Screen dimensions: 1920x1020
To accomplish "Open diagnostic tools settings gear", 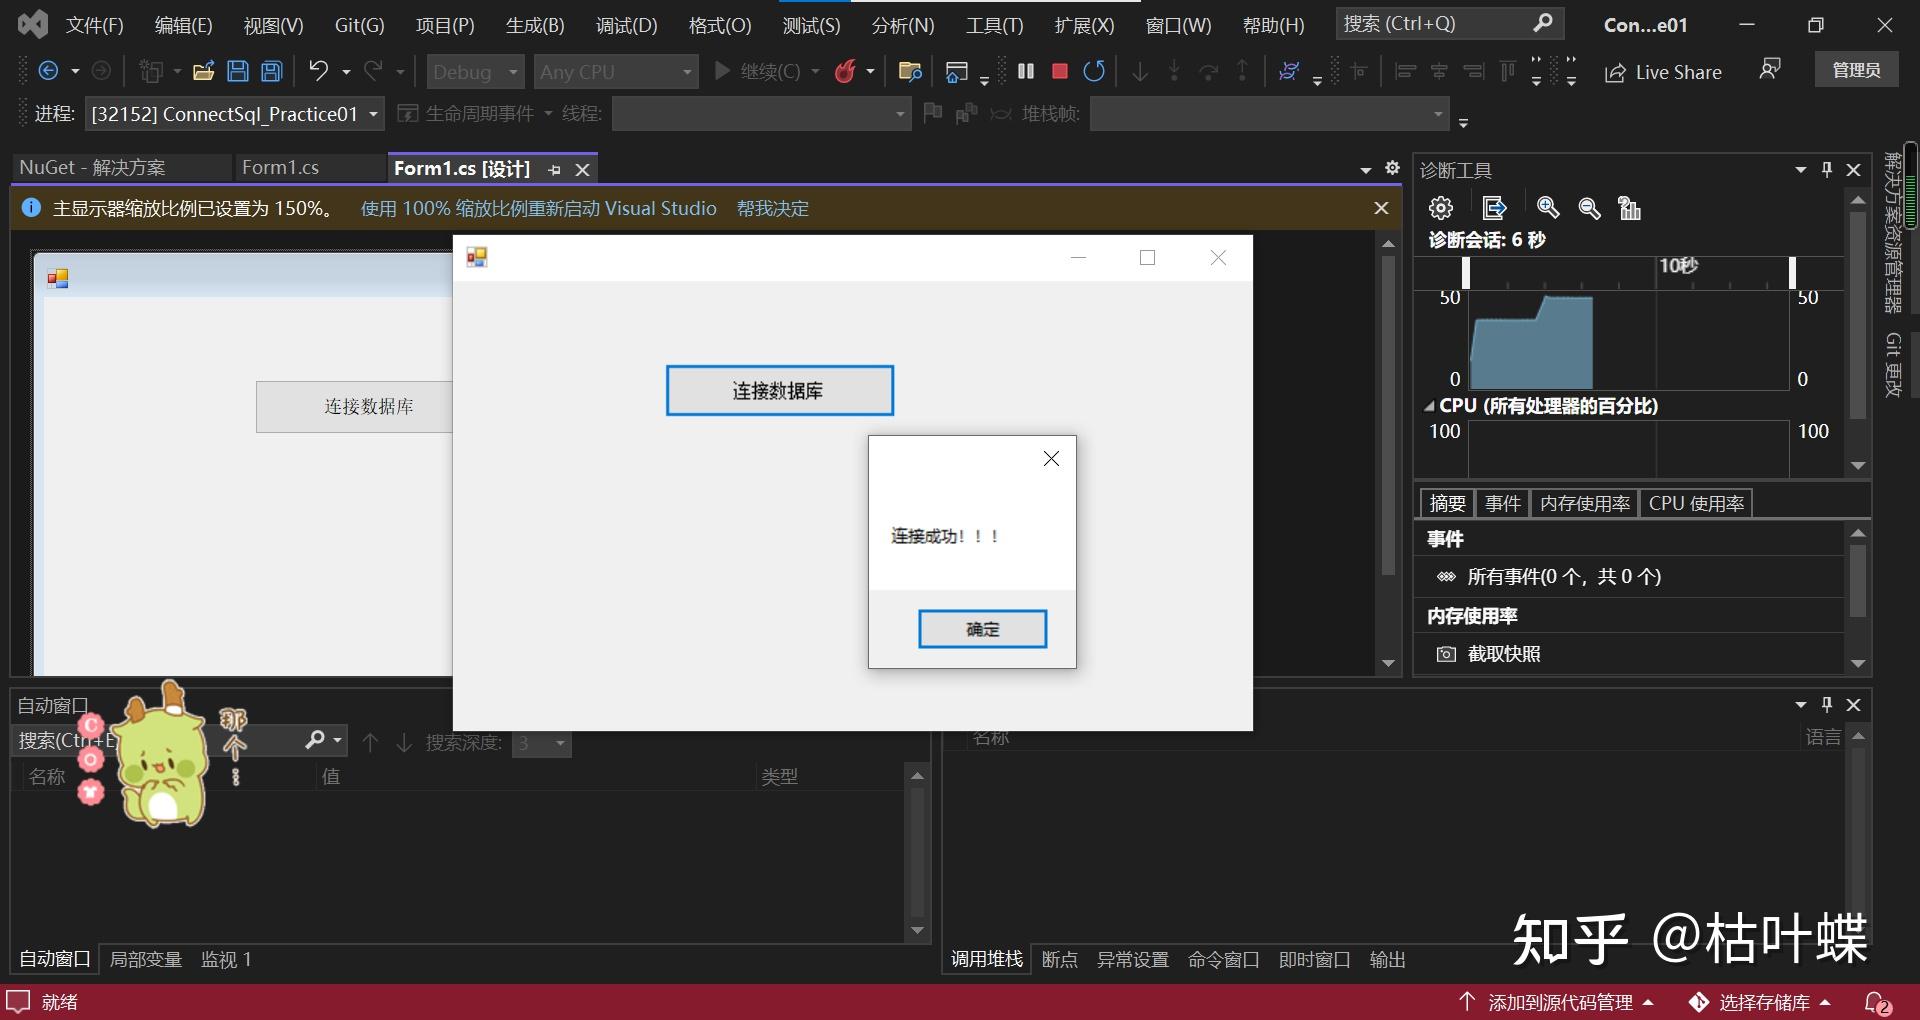I will (x=1441, y=208).
